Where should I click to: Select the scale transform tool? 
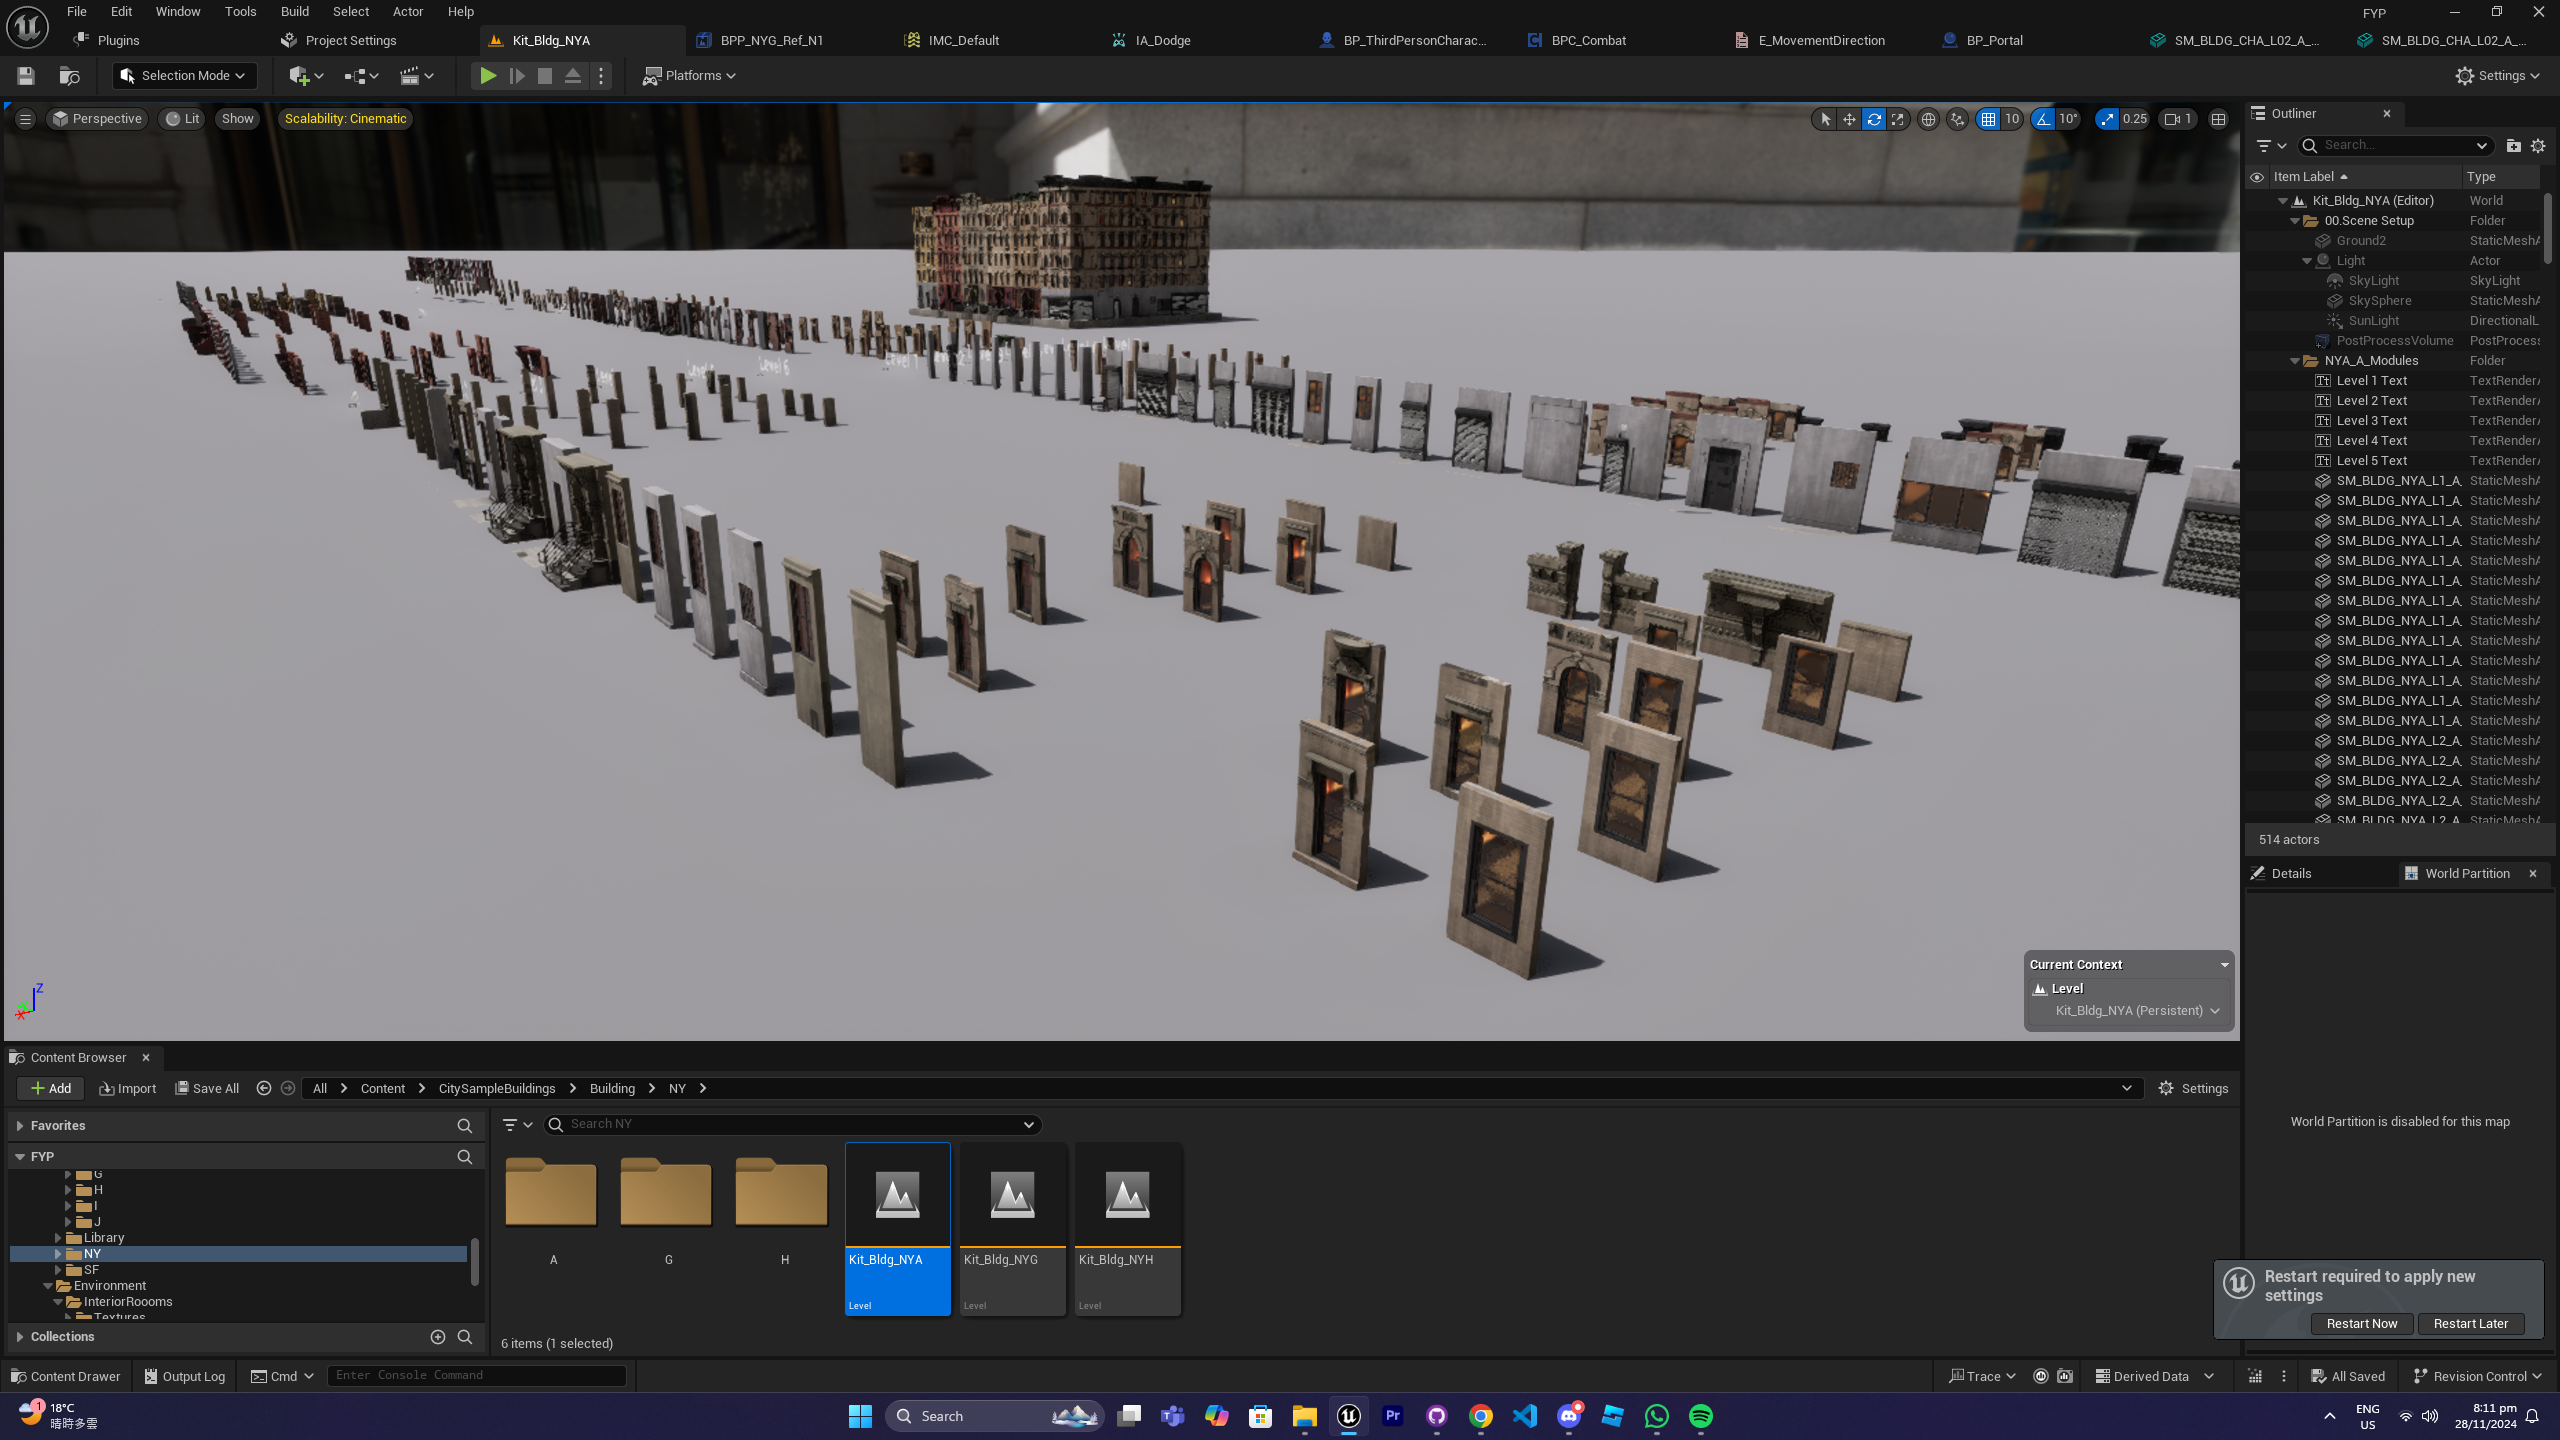click(x=1897, y=119)
